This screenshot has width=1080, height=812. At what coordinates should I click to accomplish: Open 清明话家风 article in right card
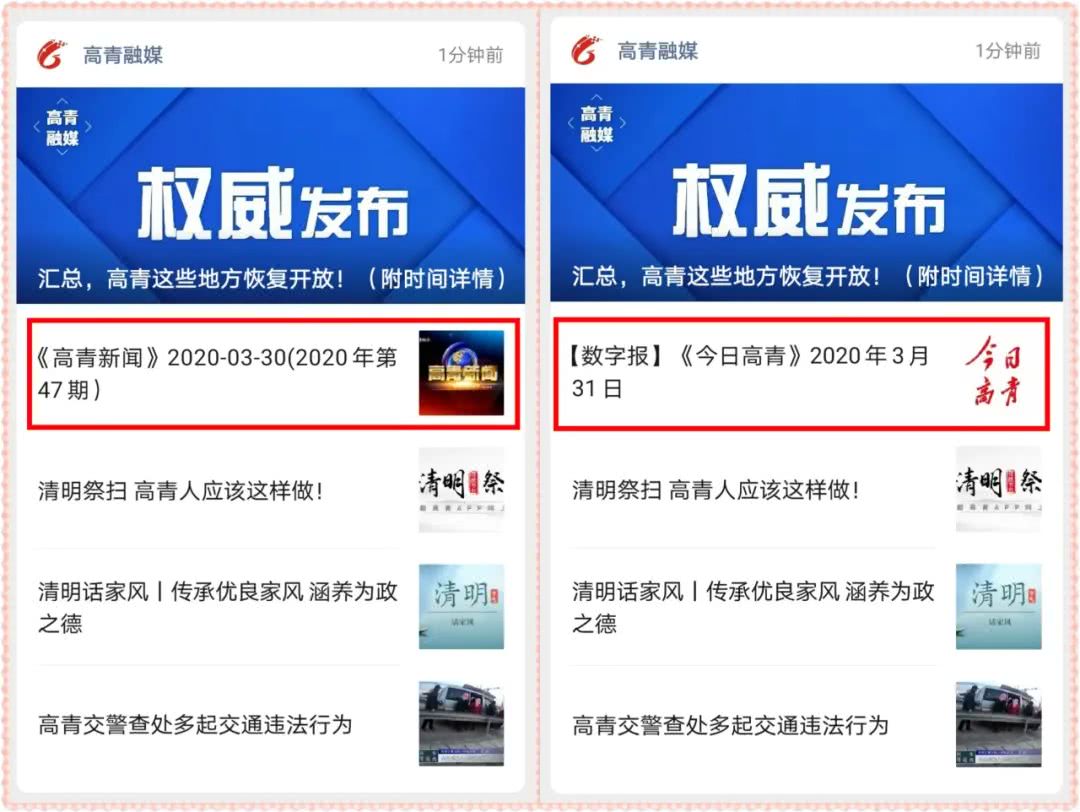[x=753, y=607]
